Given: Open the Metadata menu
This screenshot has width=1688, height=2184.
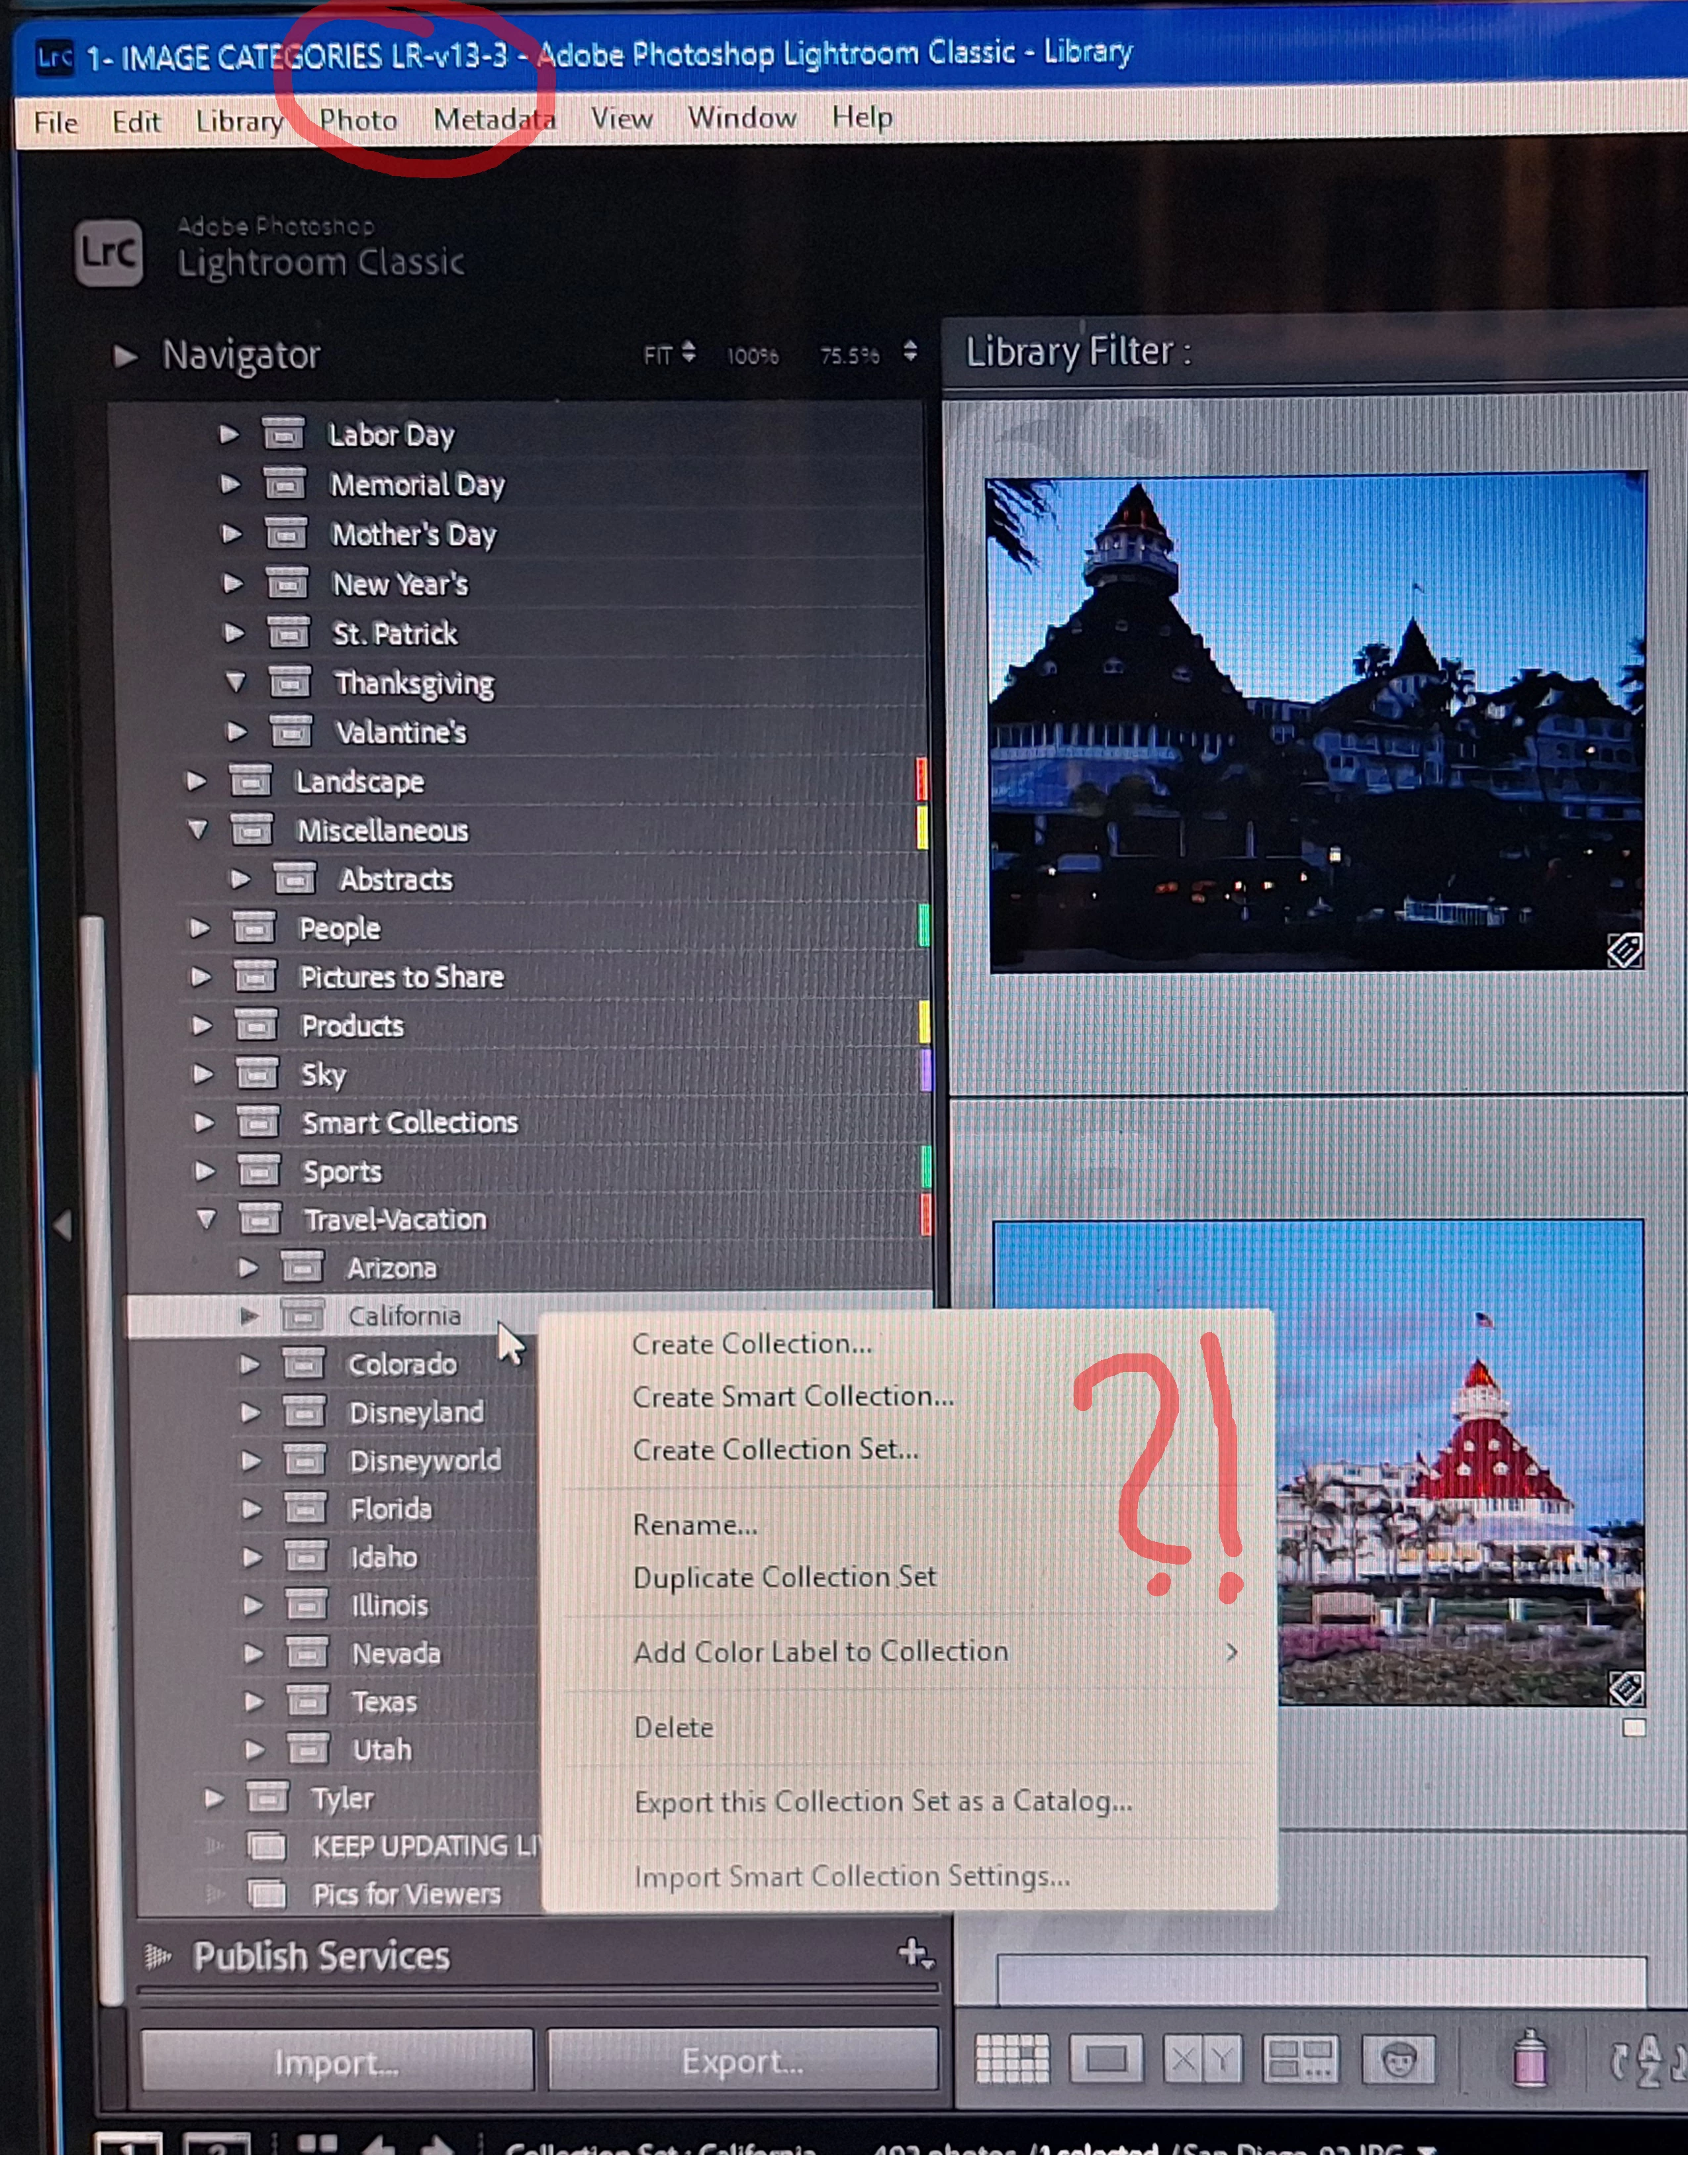Looking at the screenshot, I should click(x=494, y=120).
